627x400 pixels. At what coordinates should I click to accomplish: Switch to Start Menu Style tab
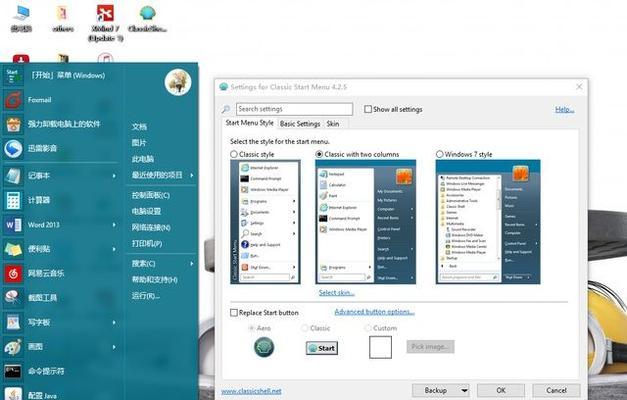[x=250, y=123]
